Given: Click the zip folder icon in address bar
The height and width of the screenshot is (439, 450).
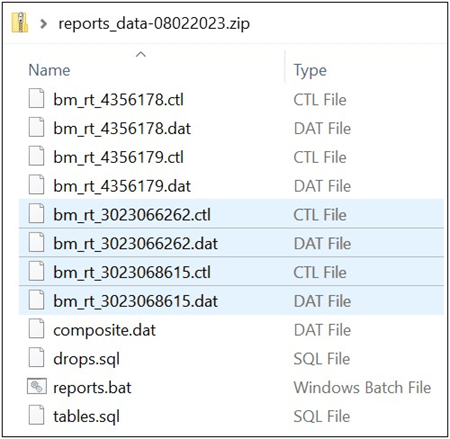Looking at the screenshot, I should click(x=20, y=23).
